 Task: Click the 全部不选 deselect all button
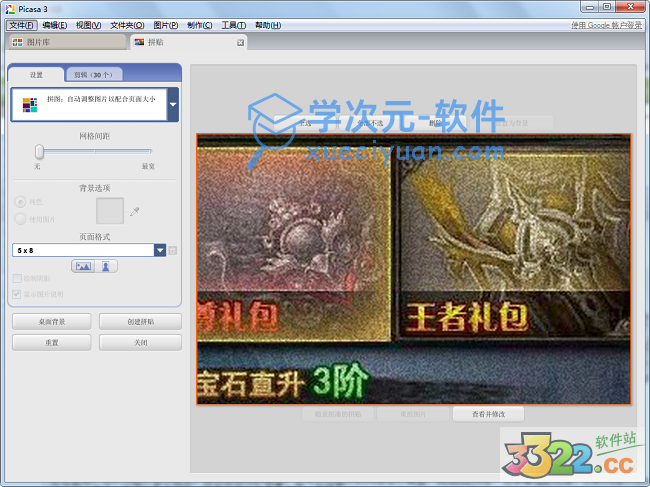click(x=370, y=123)
